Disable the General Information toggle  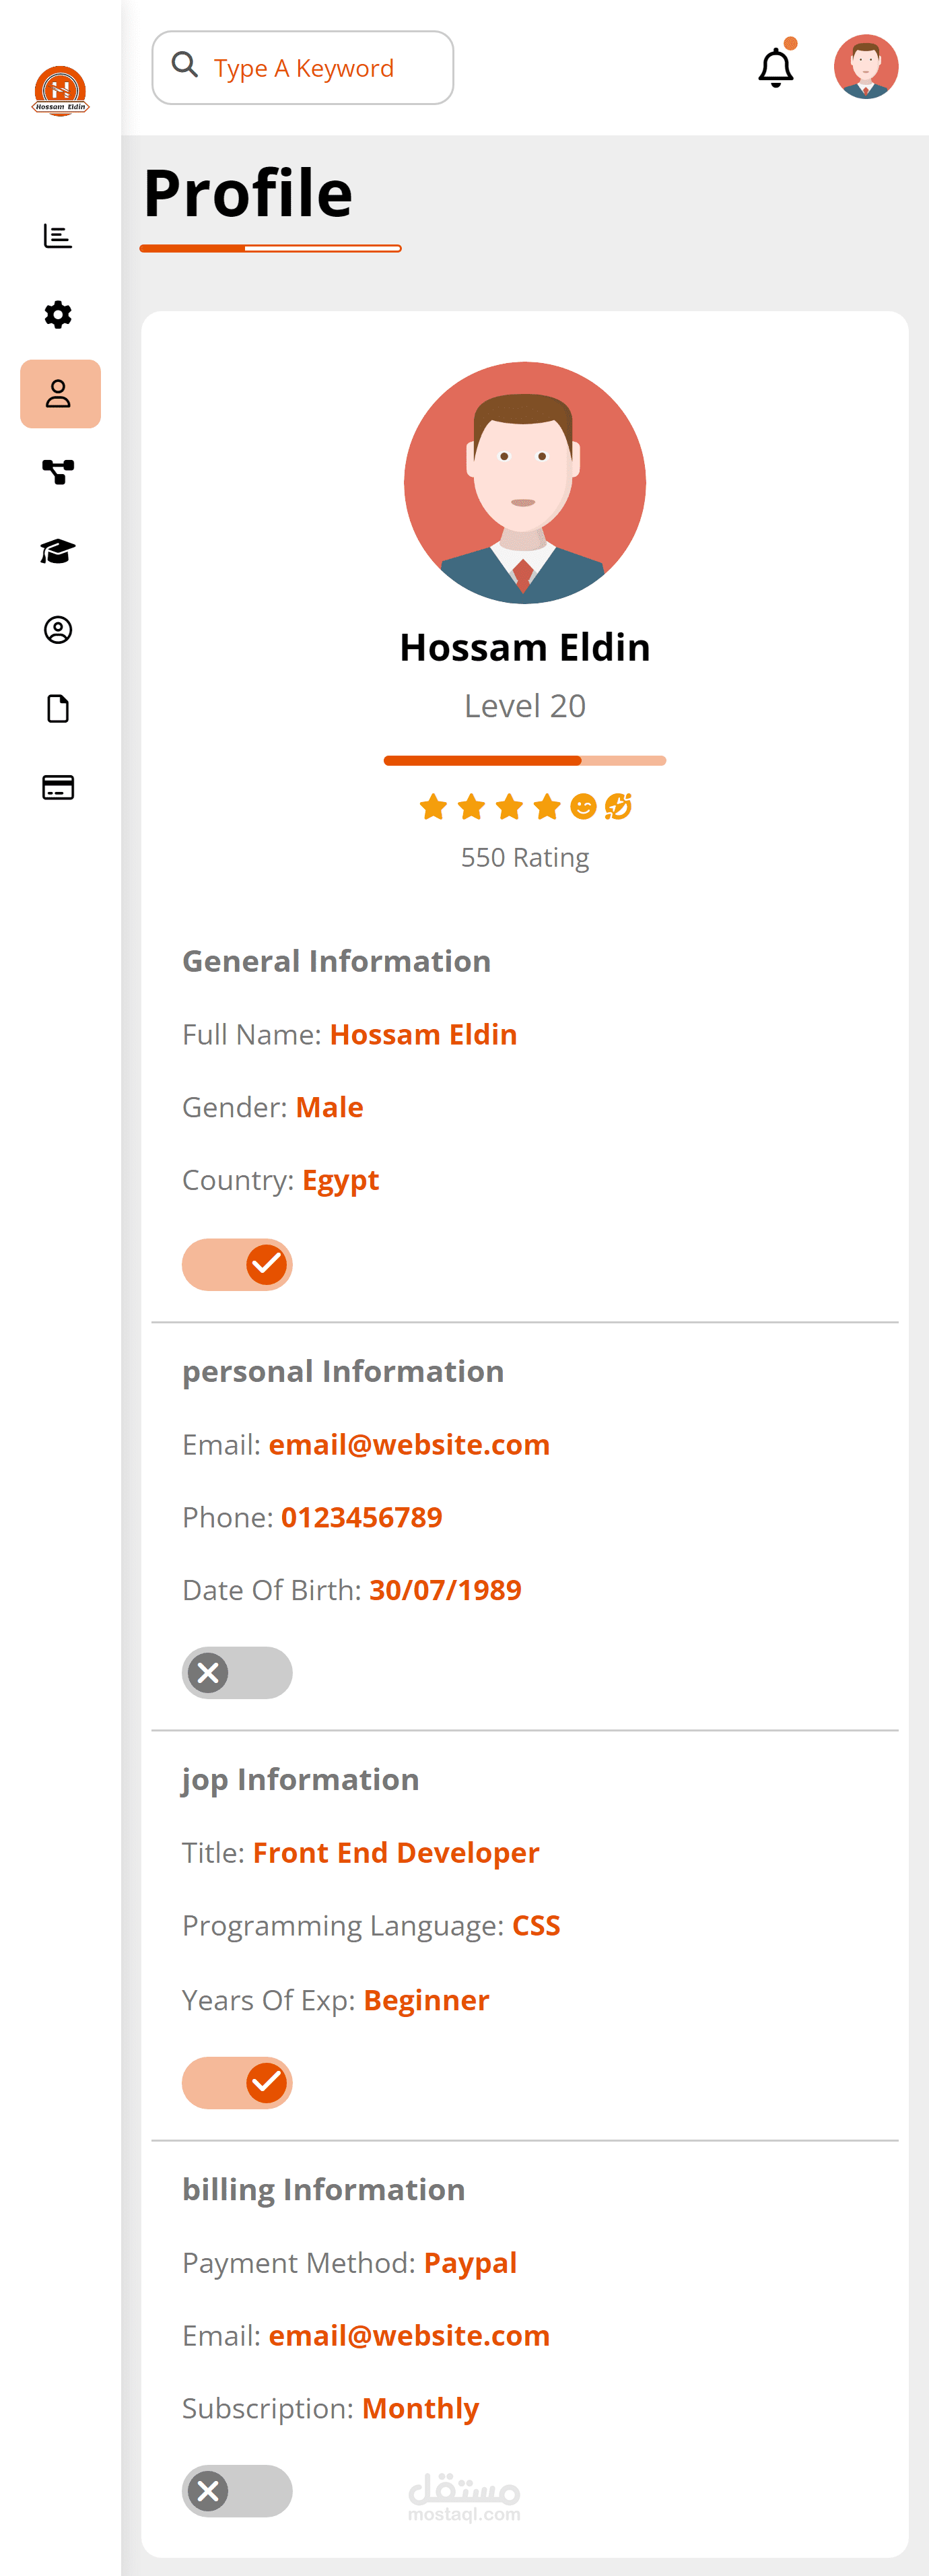coord(237,1265)
